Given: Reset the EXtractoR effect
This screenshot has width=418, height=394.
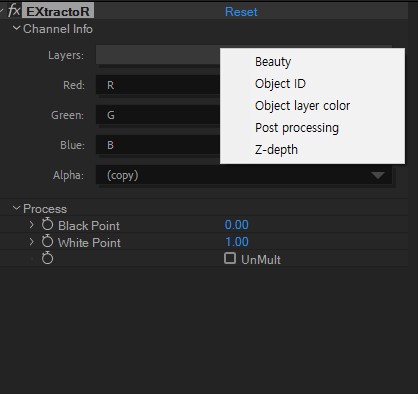Looking at the screenshot, I should coord(241,12).
